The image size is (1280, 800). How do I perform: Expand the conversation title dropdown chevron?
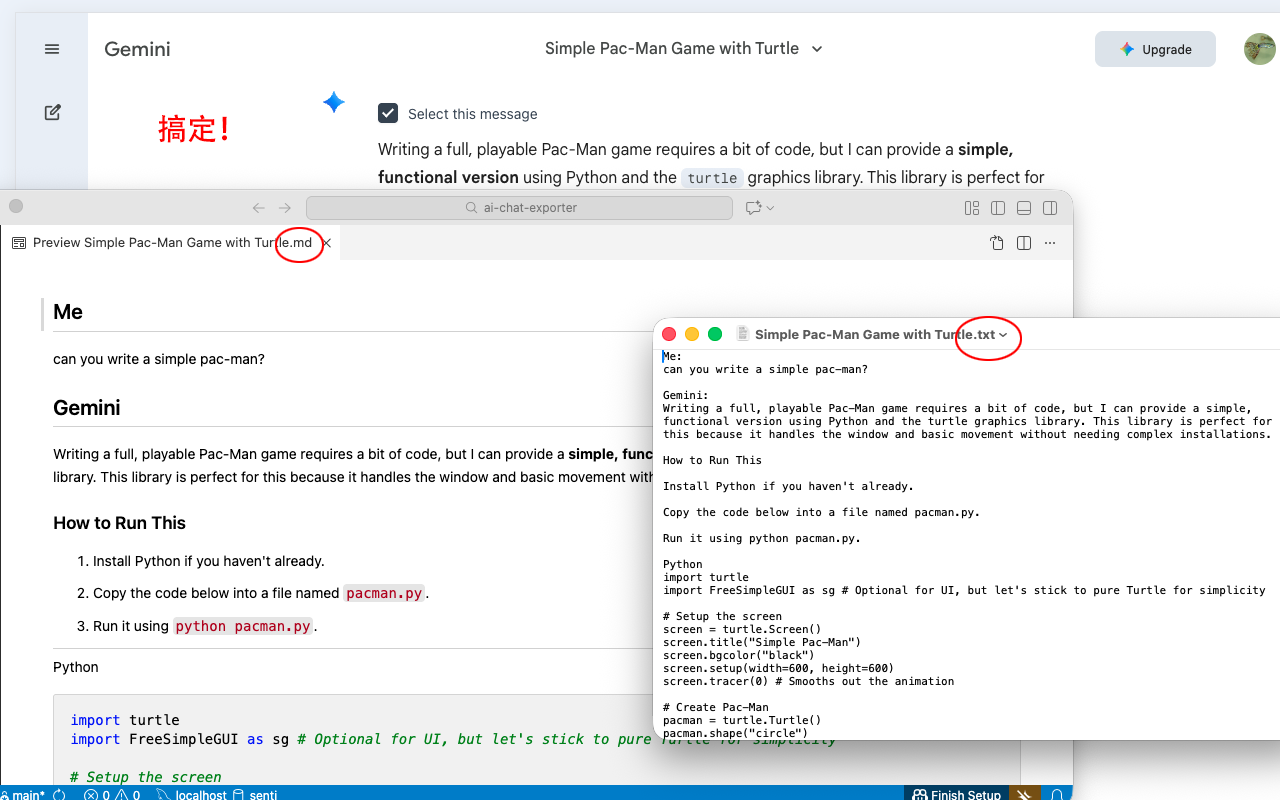click(x=817, y=49)
